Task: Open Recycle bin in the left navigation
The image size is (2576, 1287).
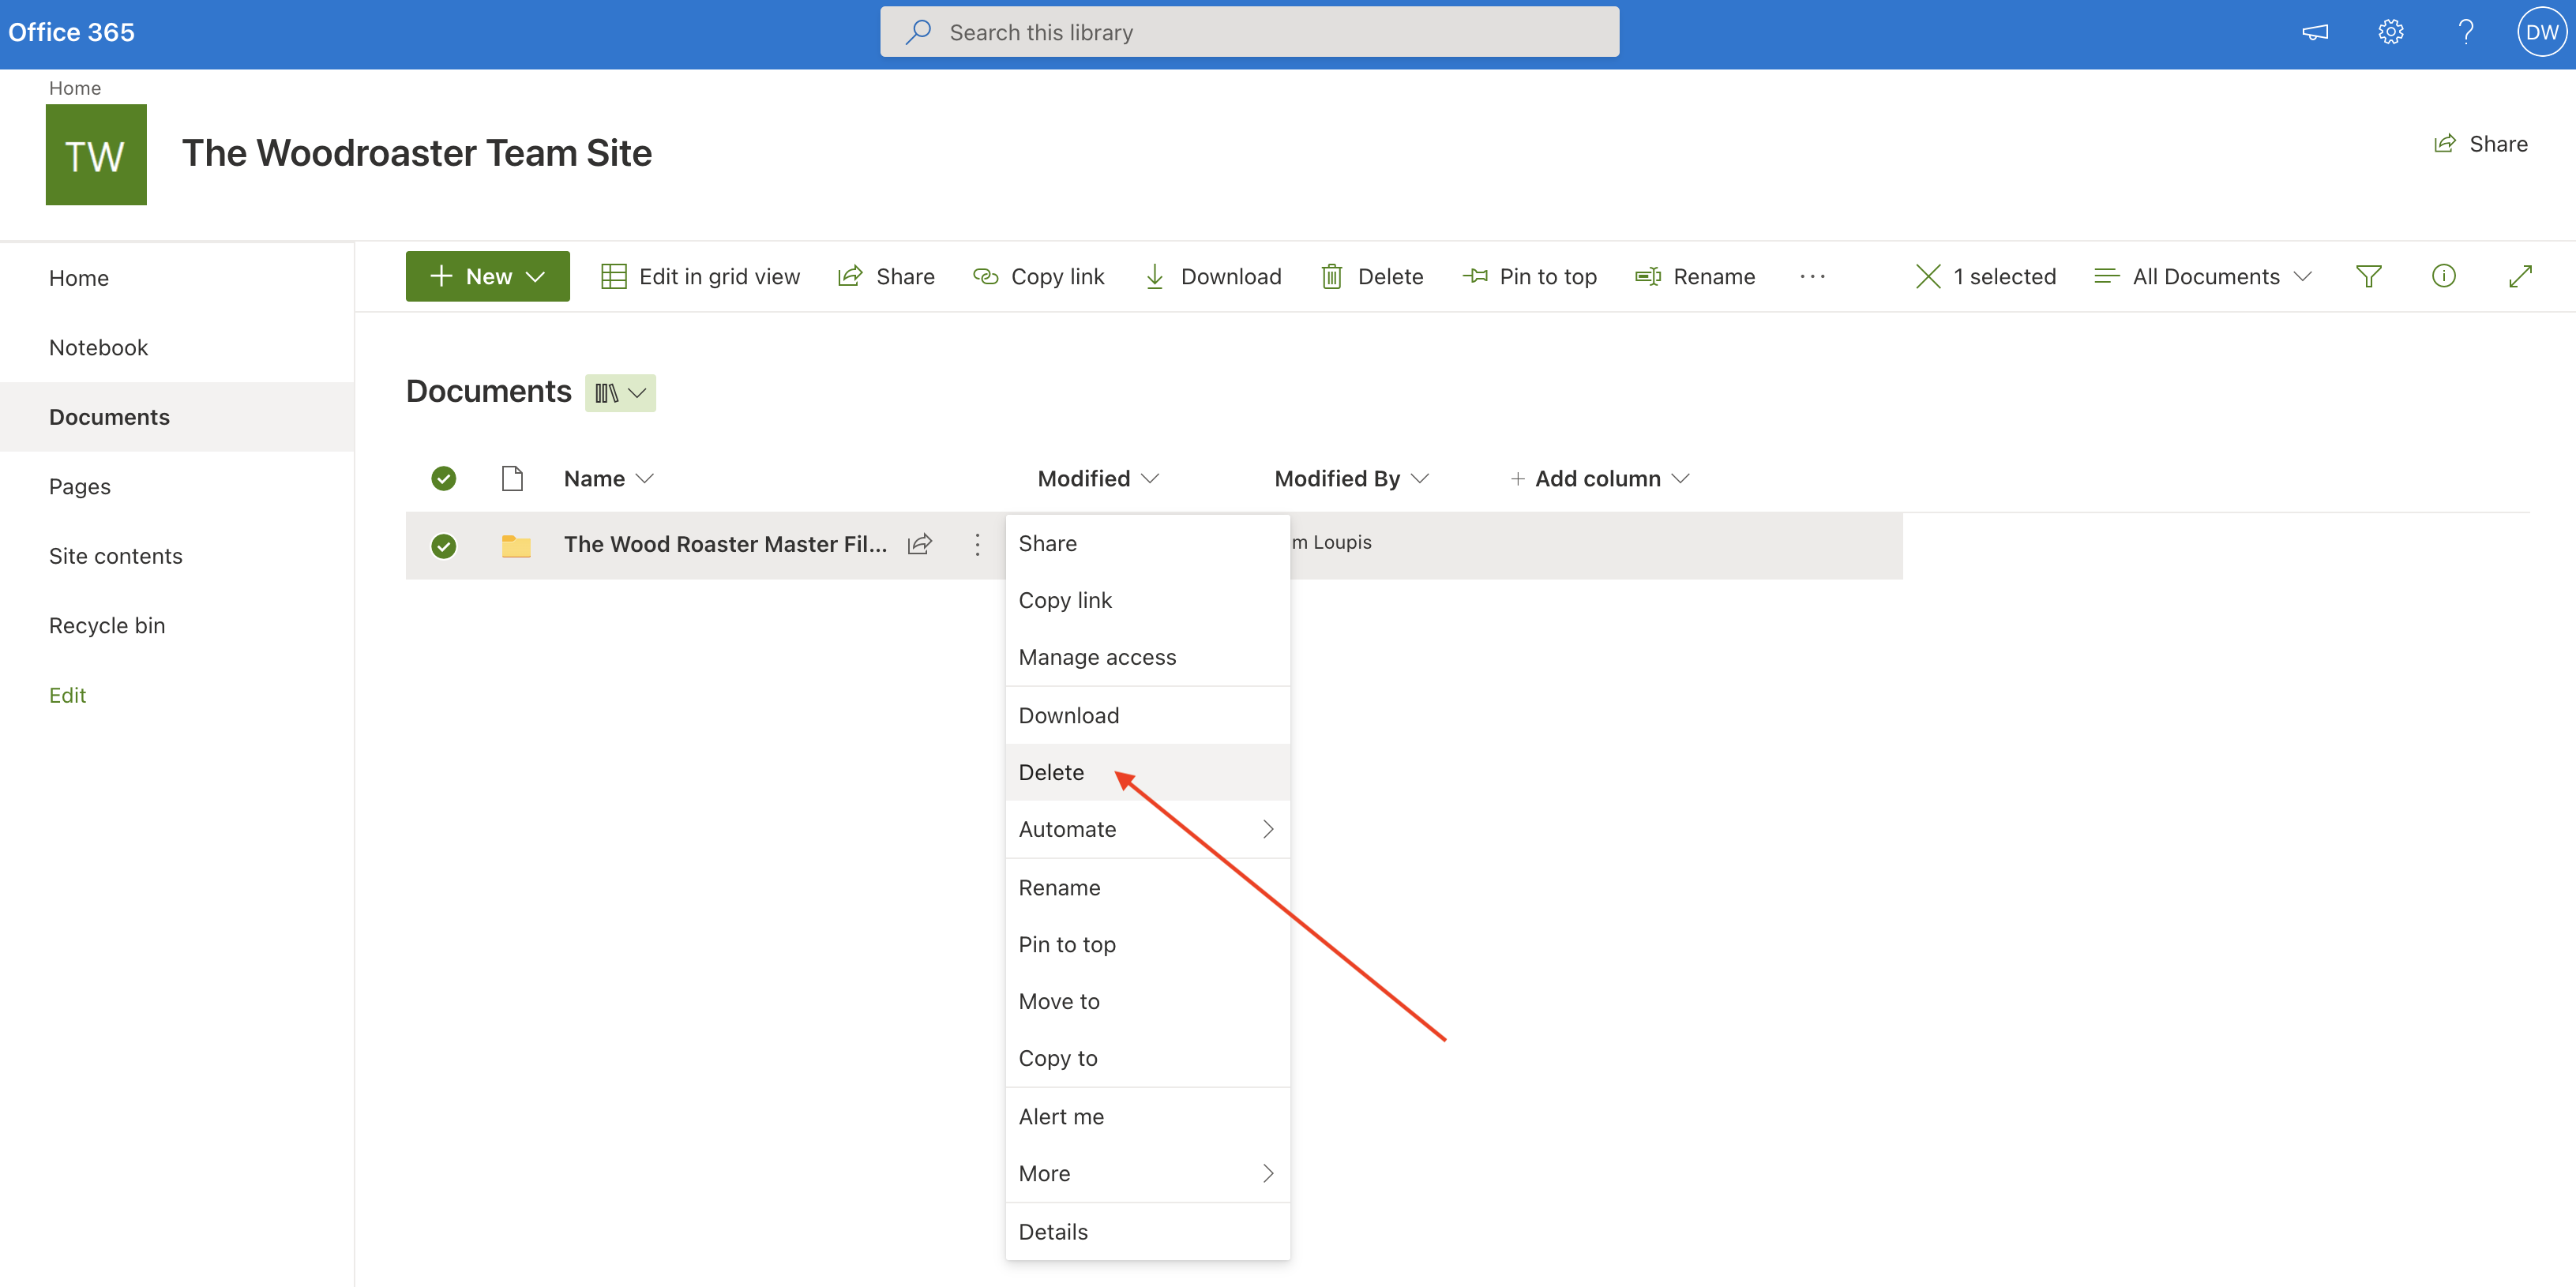Action: coord(107,625)
